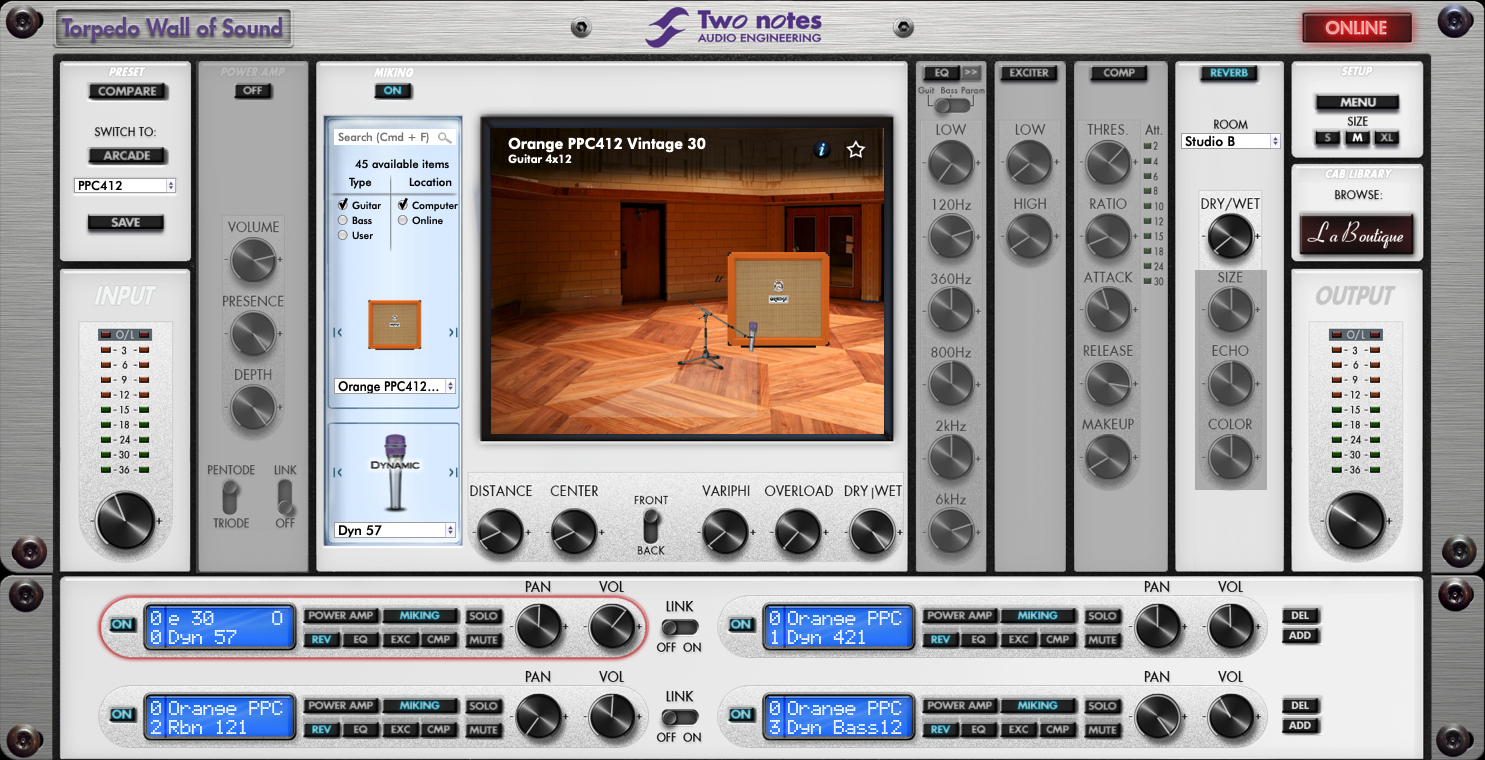Open the Studio B room dropdown
1485x760 pixels.
(x=1230, y=142)
